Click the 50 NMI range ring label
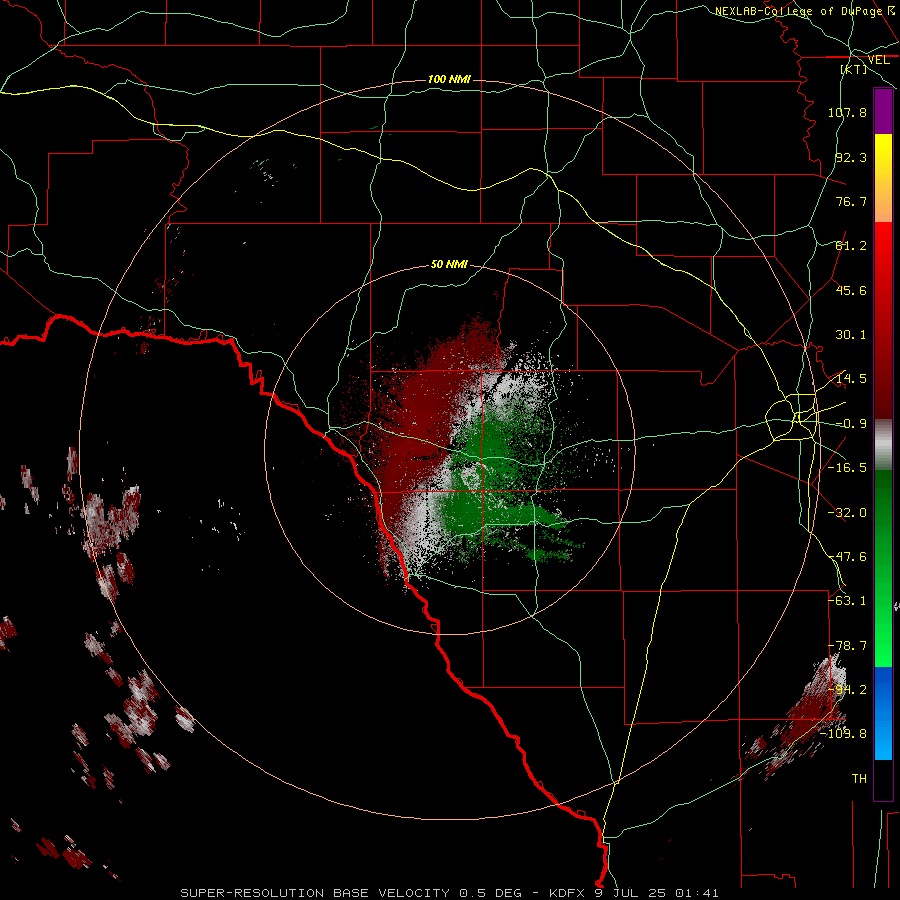 [x=449, y=264]
